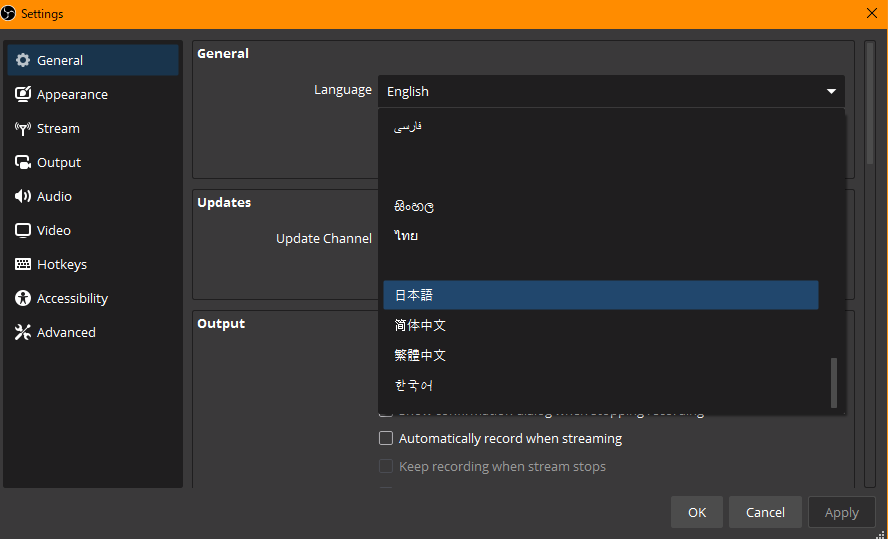
Task: Click the language list scrollbar thumb
Action: 834,382
